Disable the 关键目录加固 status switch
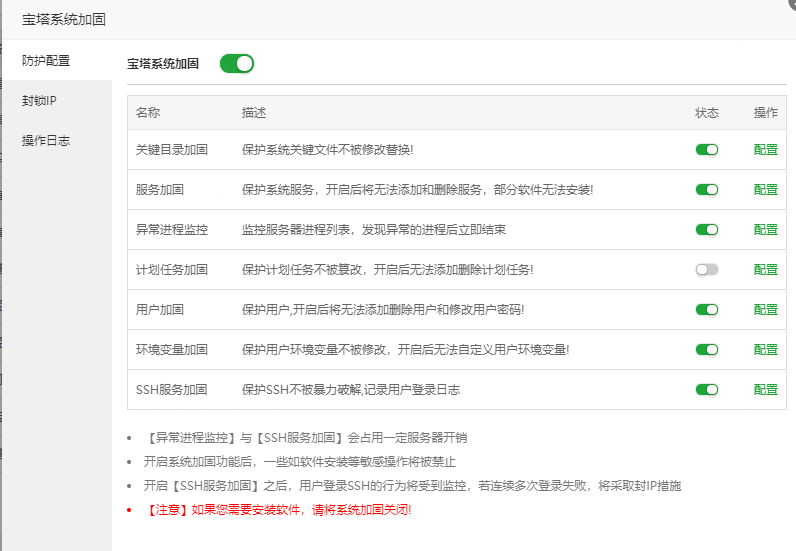 (x=707, y=150)
